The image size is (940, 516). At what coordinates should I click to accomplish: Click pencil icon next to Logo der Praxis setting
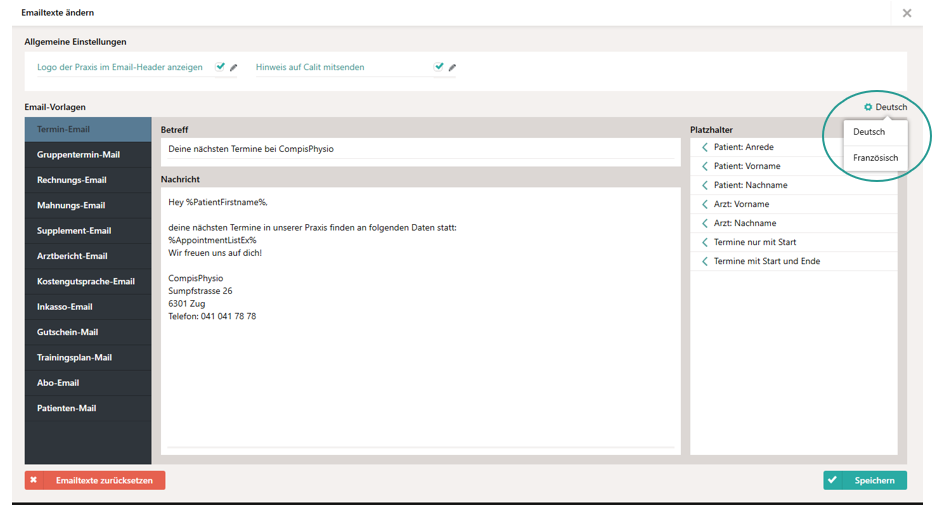tap(234, 68)
